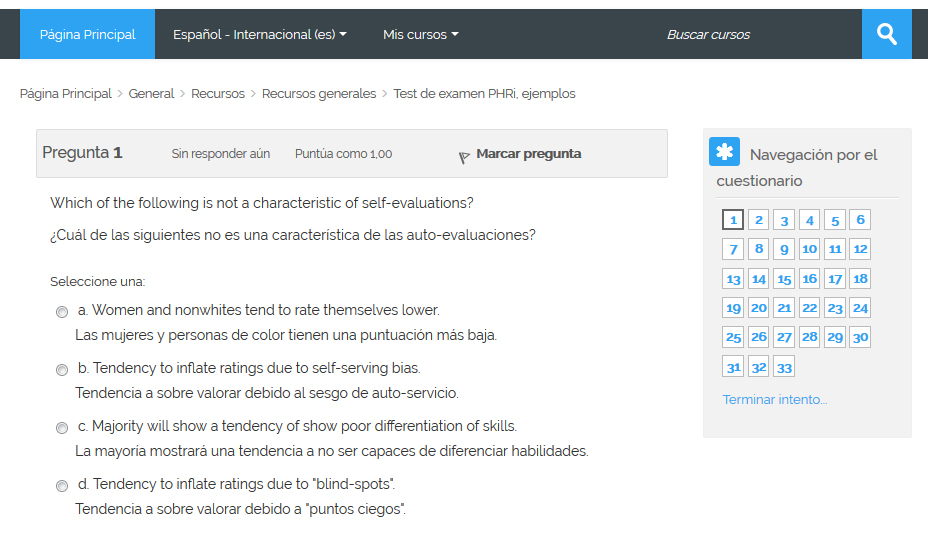Jump to question 15 in quiz navigation

coord(784,279)
